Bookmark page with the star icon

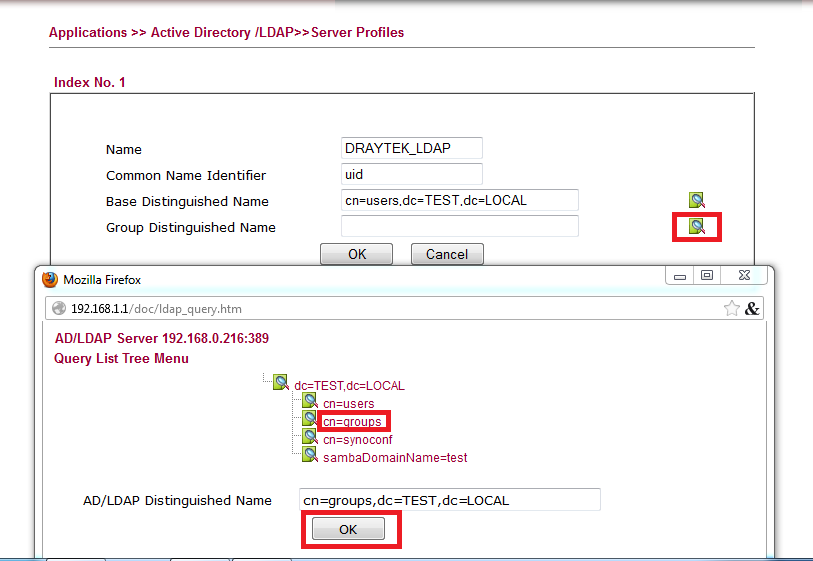(x=732, y=309)
